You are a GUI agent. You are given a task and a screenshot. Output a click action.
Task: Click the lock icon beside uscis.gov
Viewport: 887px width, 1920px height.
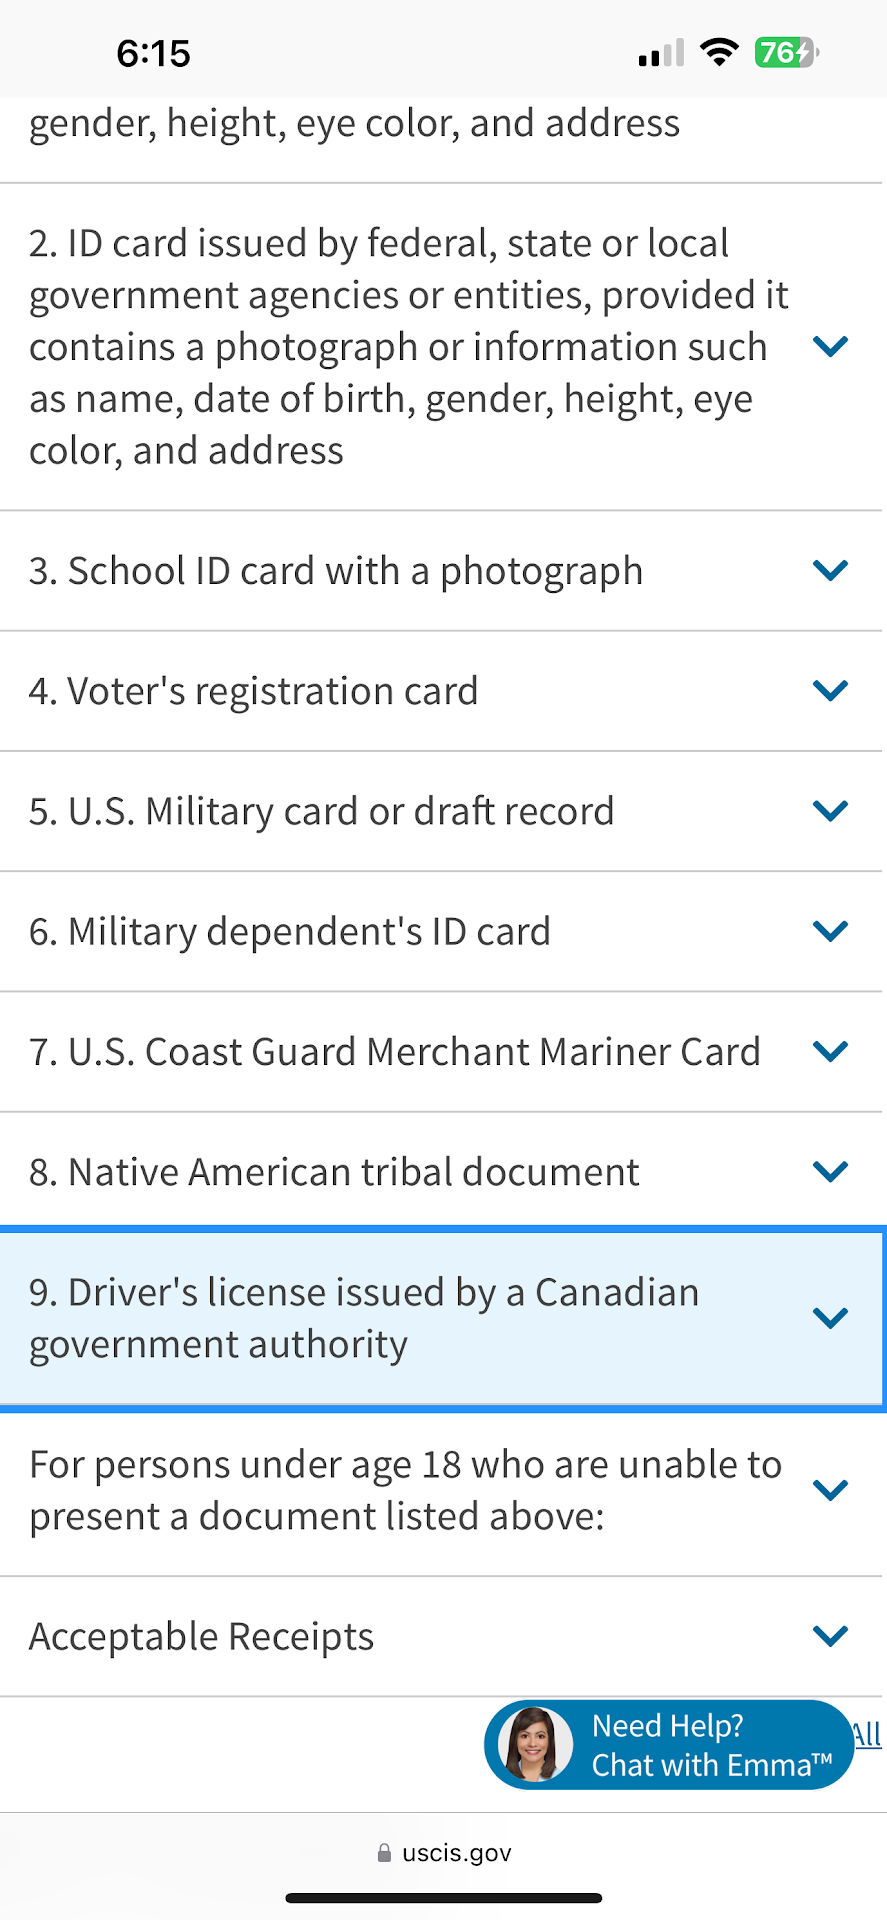[384, 1853]
